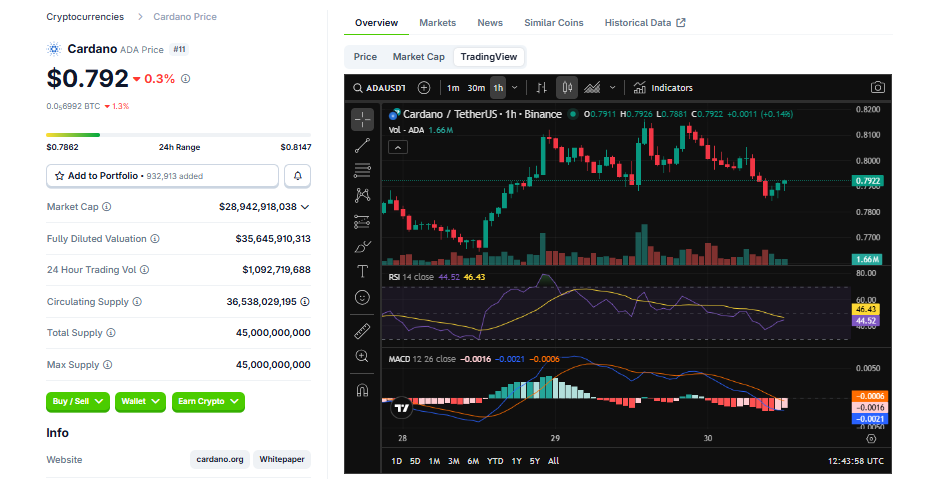This screenshot has height=479, width=939.
Task: Switch chart interval to 1m
Action: pyautogui.click(x=453, y=88)
